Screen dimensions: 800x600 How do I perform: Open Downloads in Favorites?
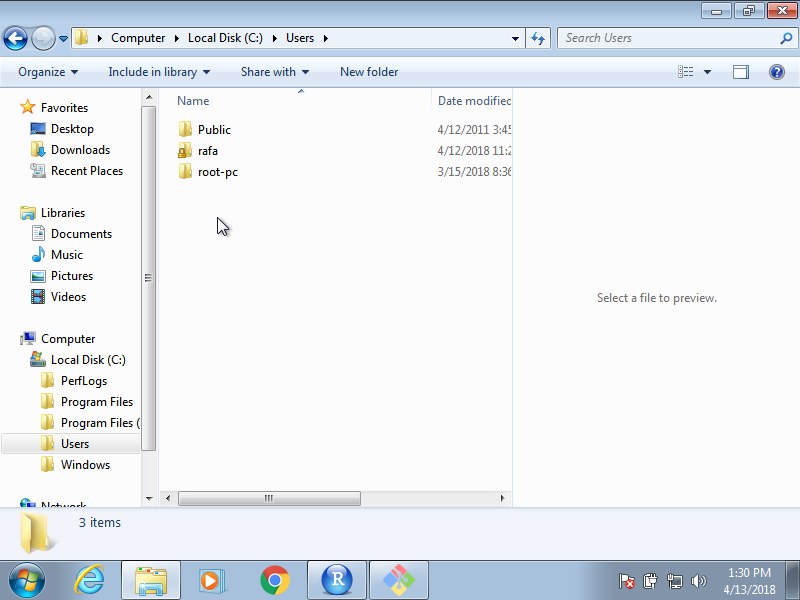[80, 150]
